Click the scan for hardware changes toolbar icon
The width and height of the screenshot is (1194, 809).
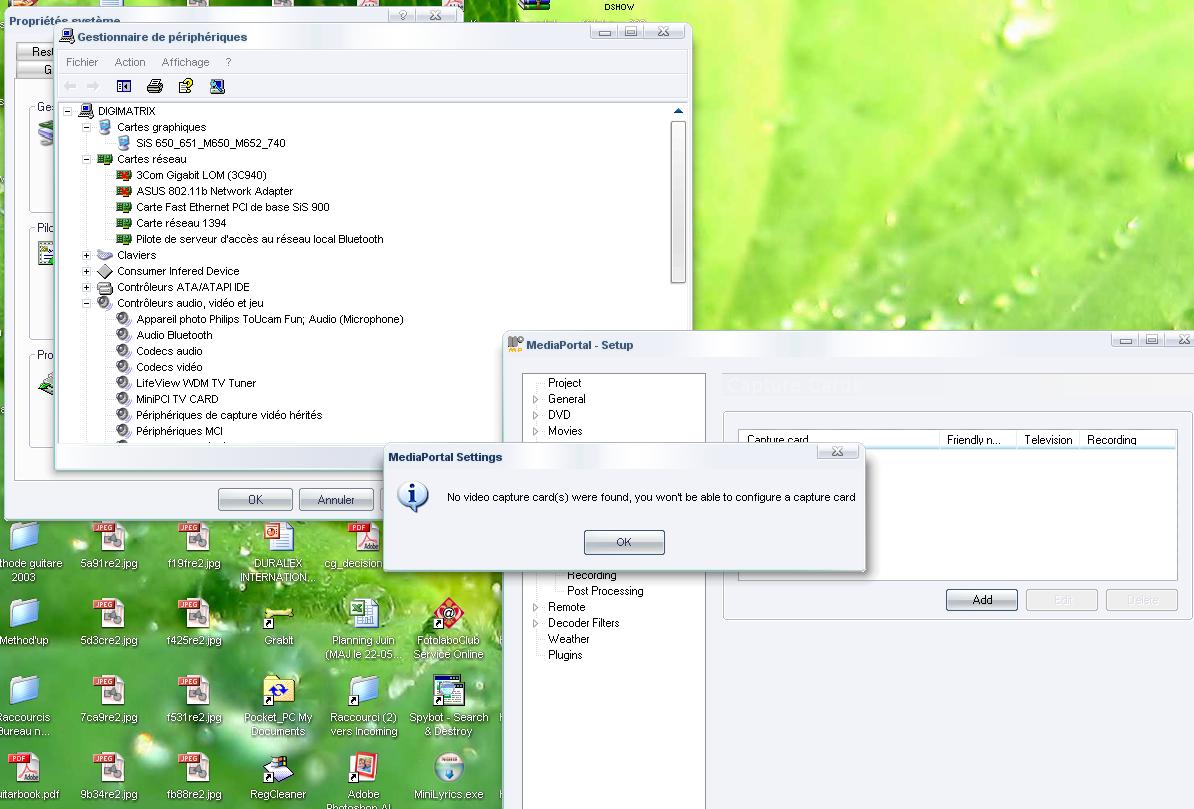(217, 87)
